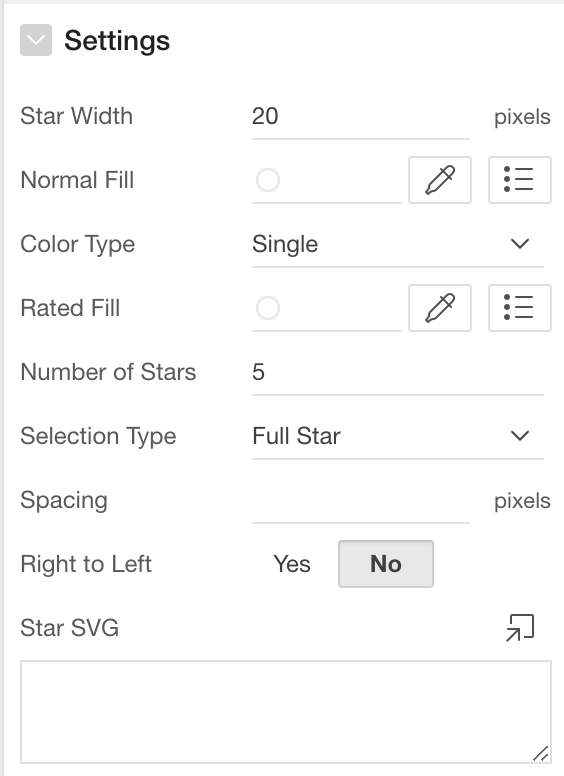Open color list for Normal Fill
This screenshot has width=564, height=776.
coord(519,180)
